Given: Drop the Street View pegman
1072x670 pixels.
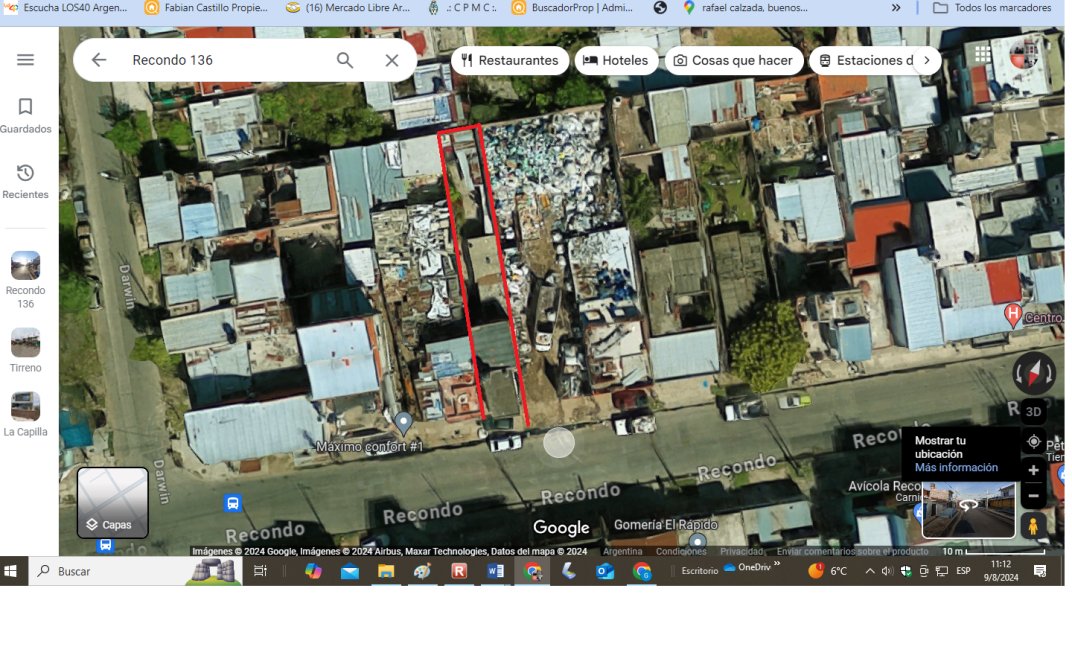Looking at the screenshot, I should coord(1033,525).
